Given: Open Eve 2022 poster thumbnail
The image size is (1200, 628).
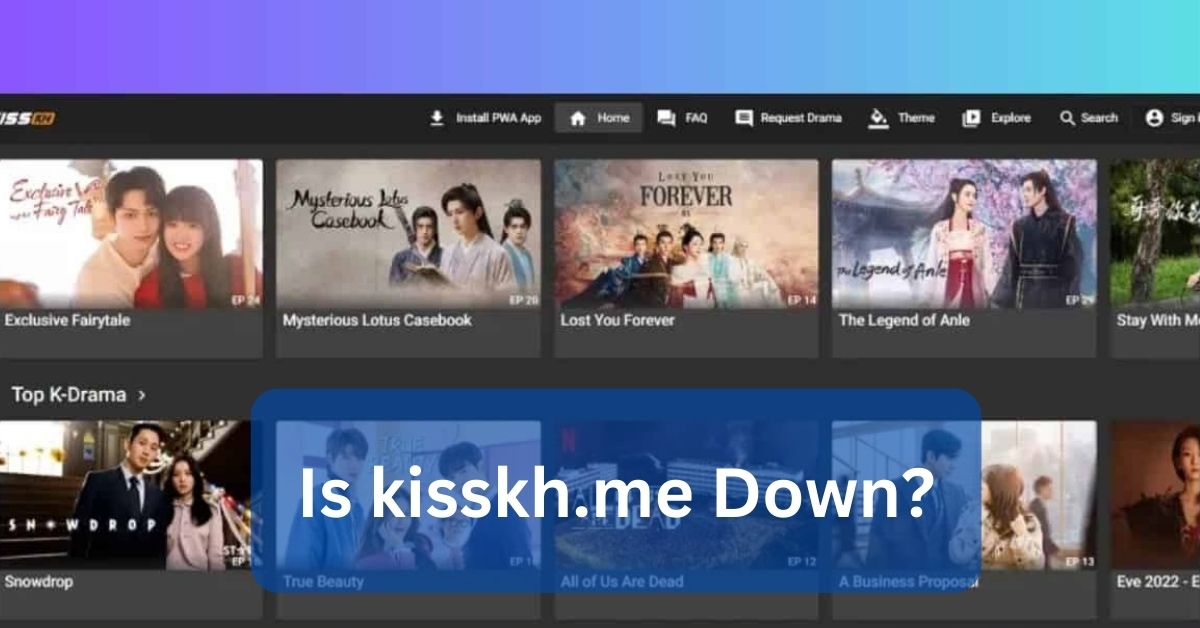Looking at the screenshot, I should [1155, 495].
